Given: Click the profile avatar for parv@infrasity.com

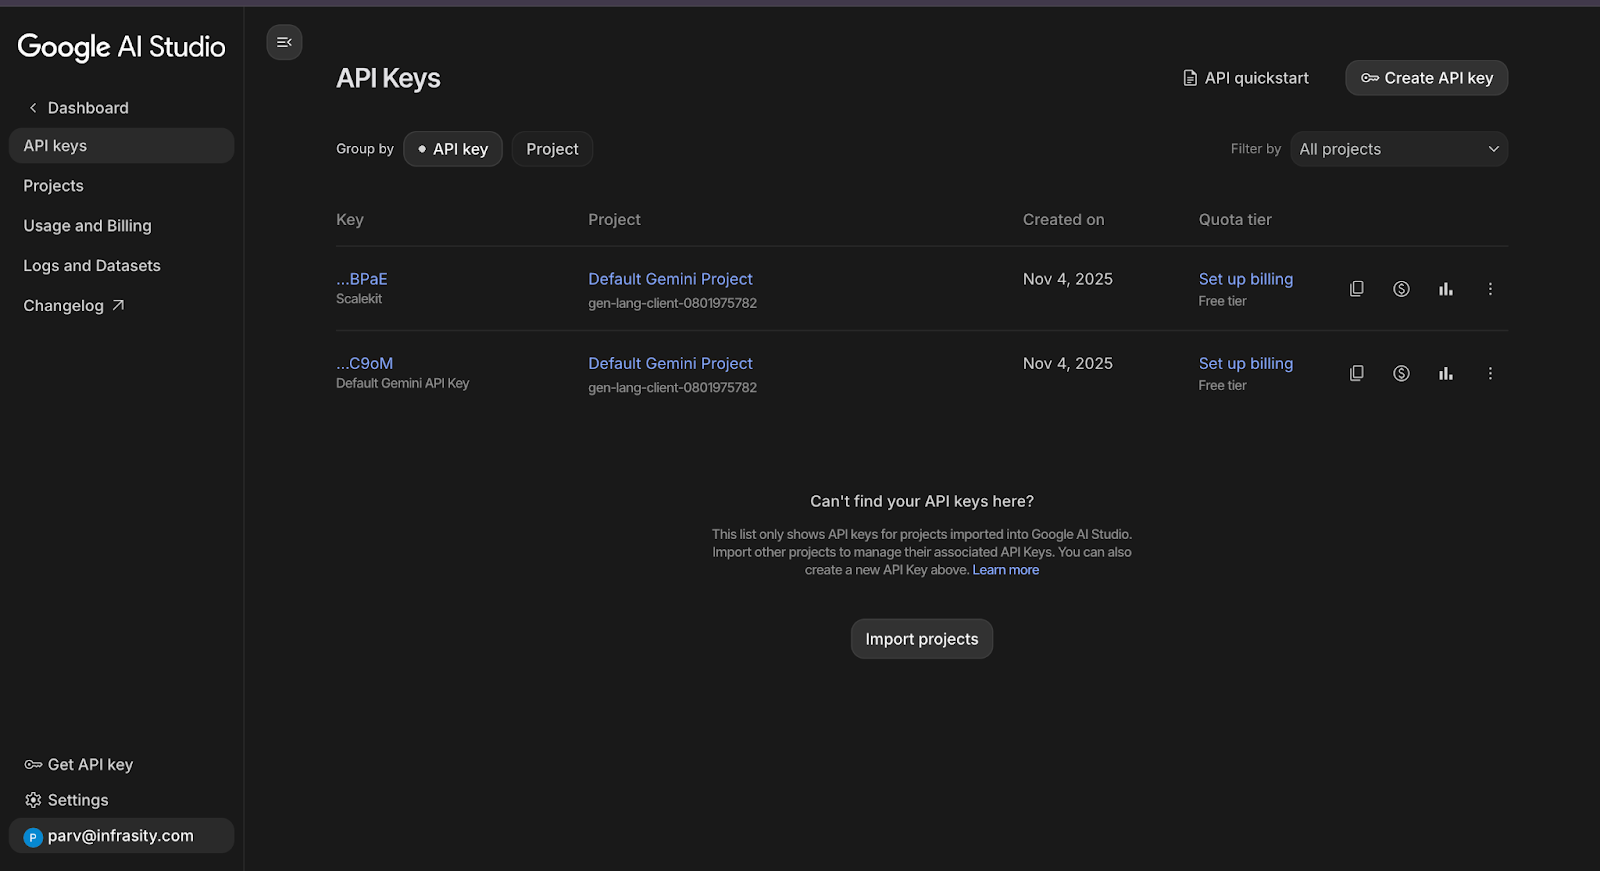Looking at the screenshot, I should (x=33, y=837).
